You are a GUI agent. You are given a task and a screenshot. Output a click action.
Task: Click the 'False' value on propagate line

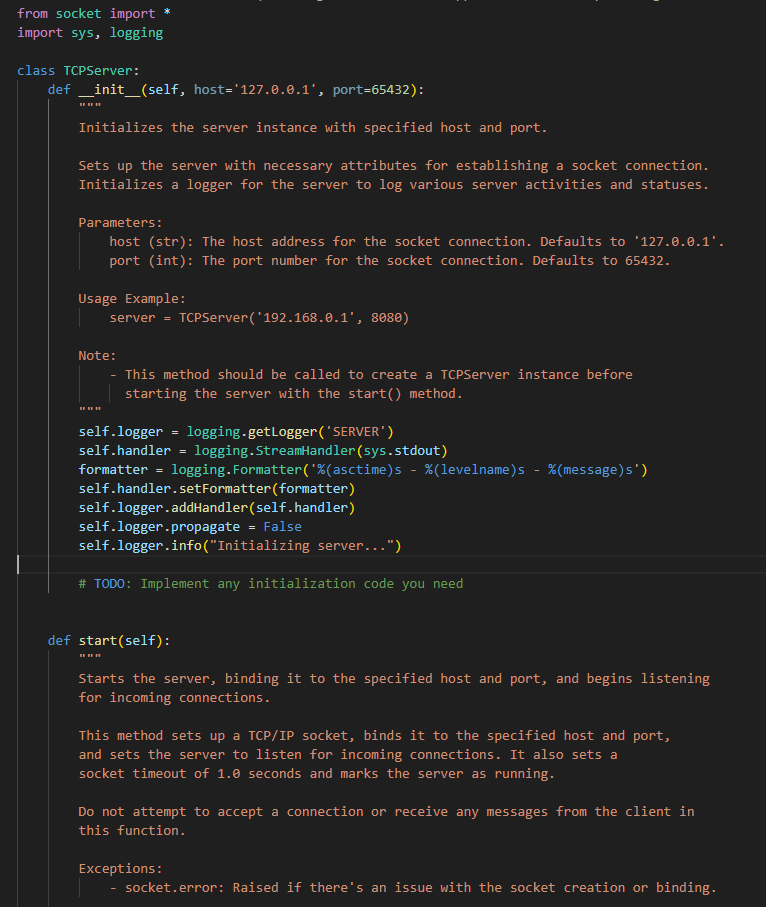point(282,527)
